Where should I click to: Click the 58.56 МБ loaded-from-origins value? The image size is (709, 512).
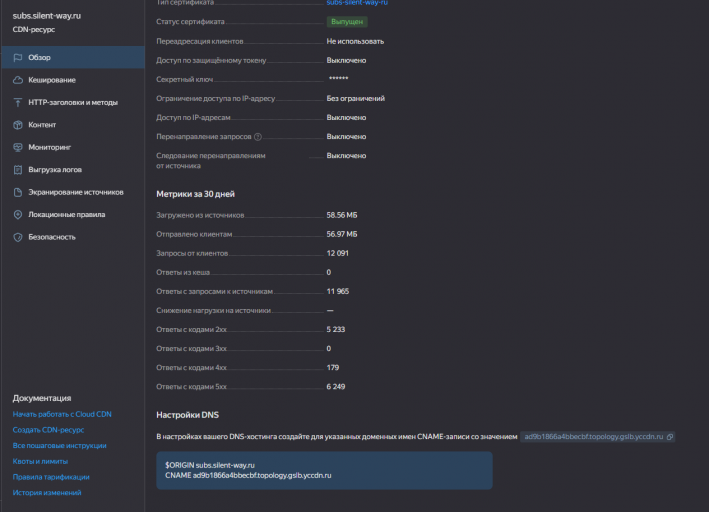(x=342, y=215)
